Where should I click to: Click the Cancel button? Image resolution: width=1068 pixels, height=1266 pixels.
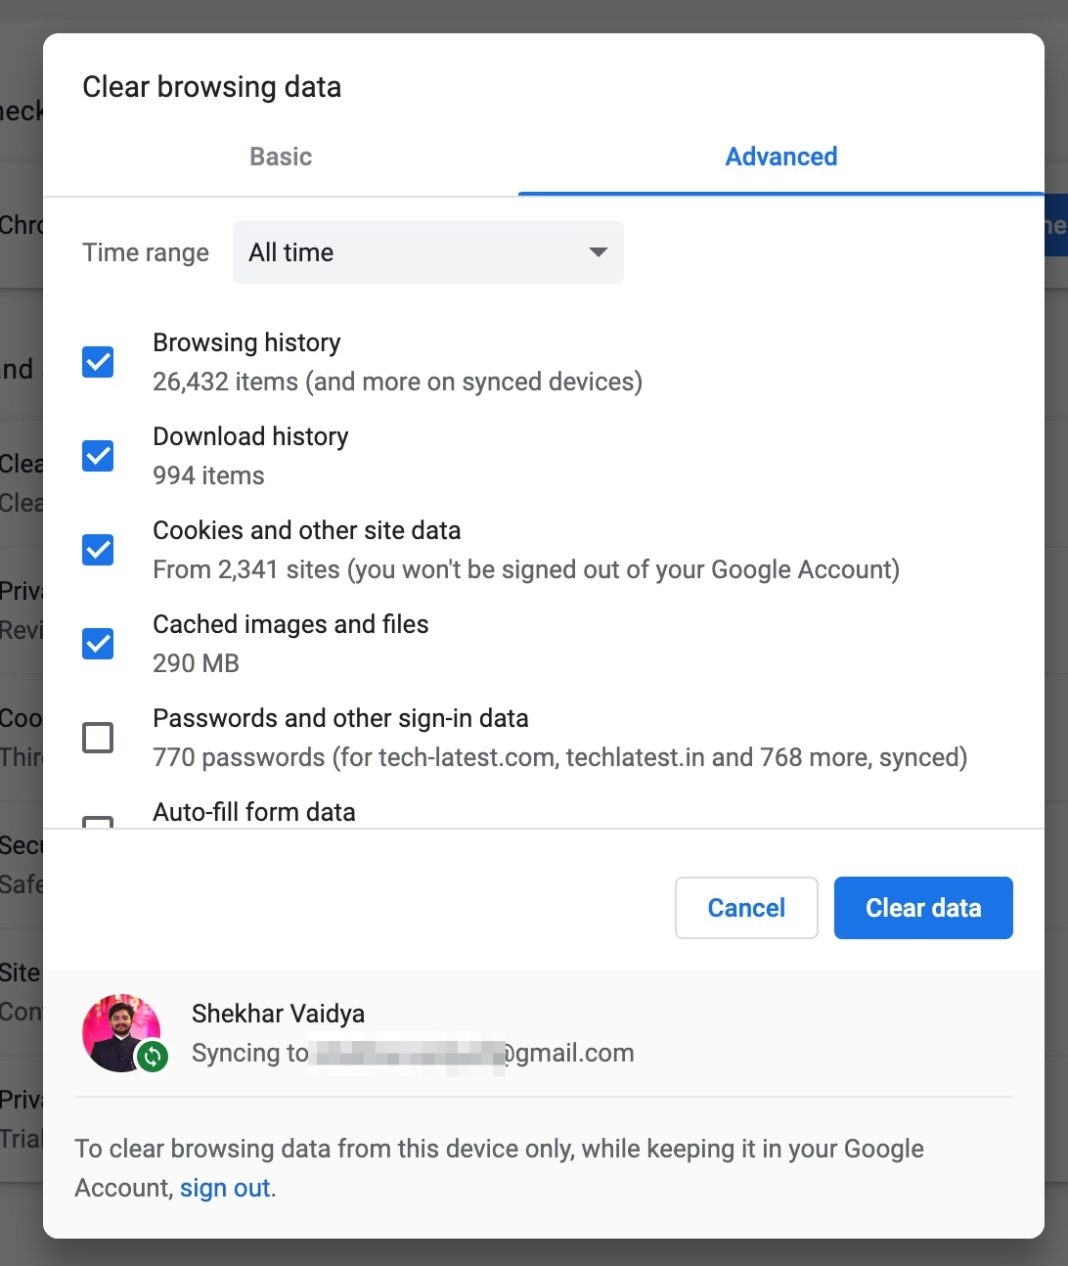[746, 908]
